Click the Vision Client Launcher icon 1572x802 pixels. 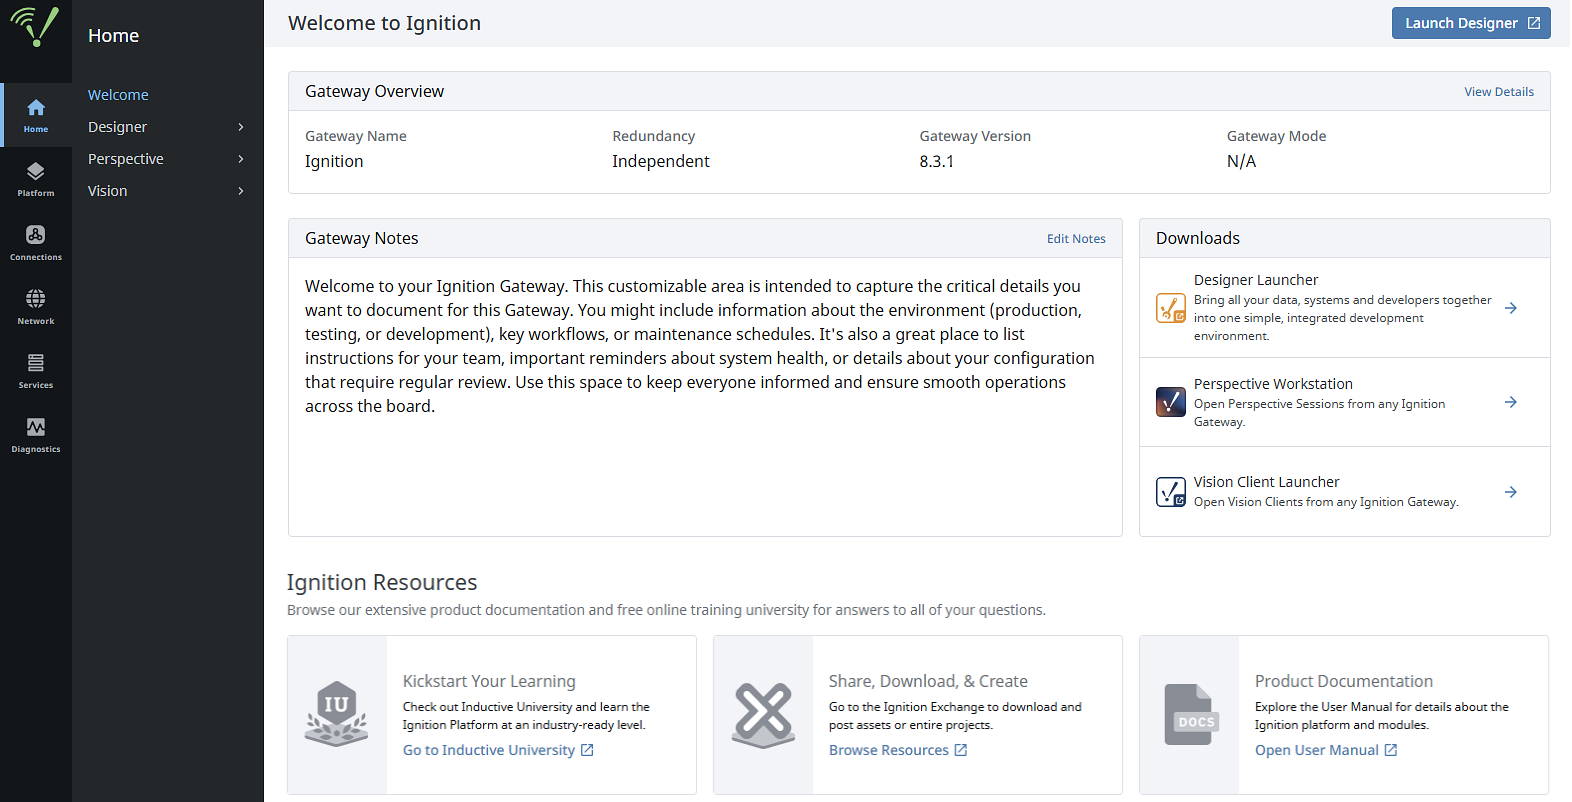(x=1171, y=492)
